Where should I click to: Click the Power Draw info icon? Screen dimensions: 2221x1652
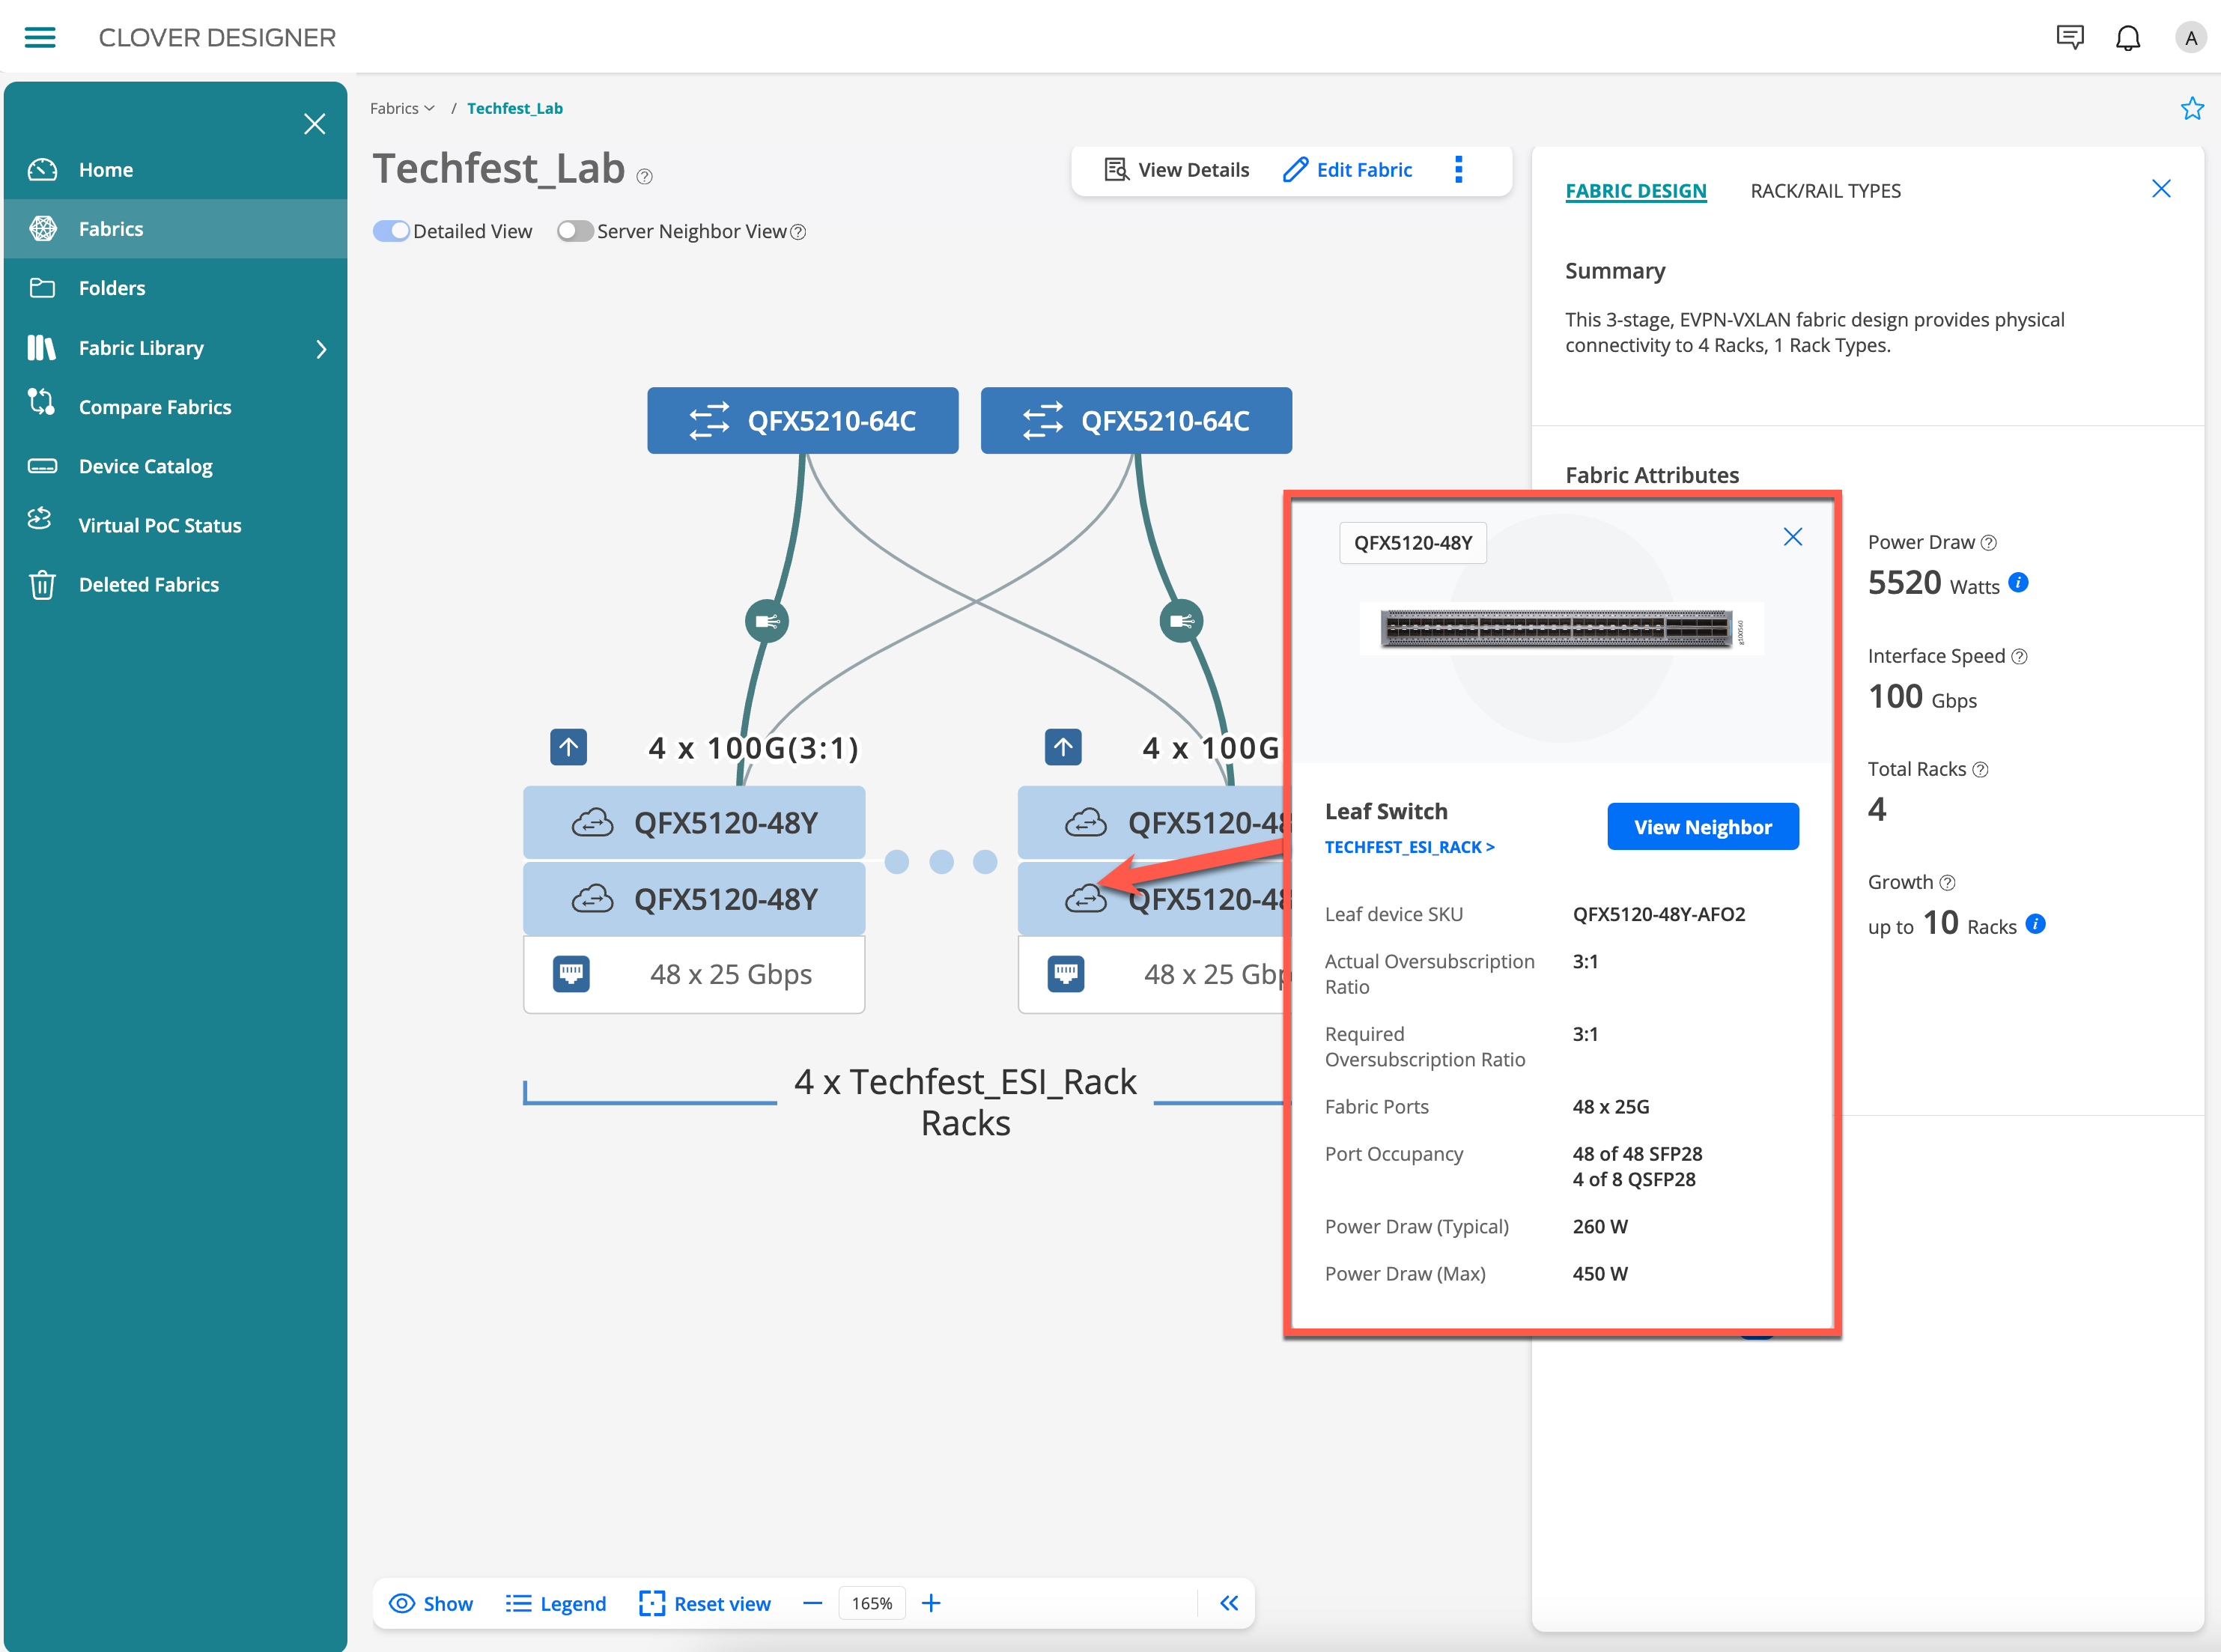pyautogui.click(x=2018, y=582)
